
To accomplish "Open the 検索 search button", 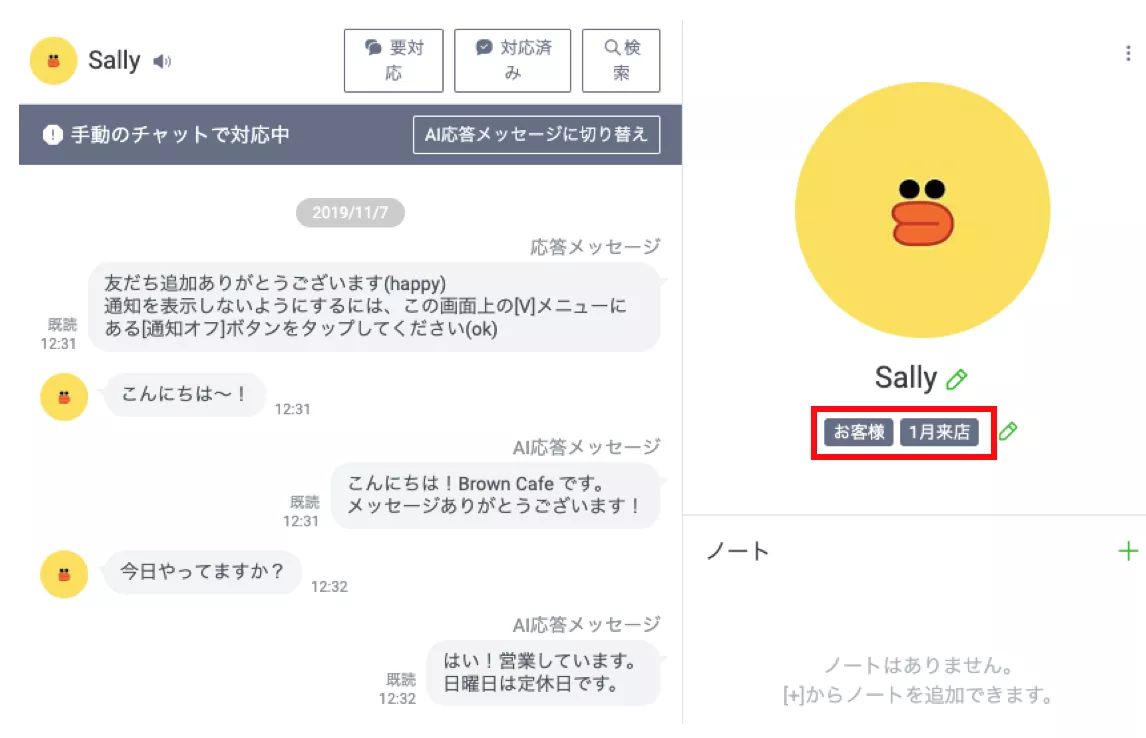I will [621, 61].
